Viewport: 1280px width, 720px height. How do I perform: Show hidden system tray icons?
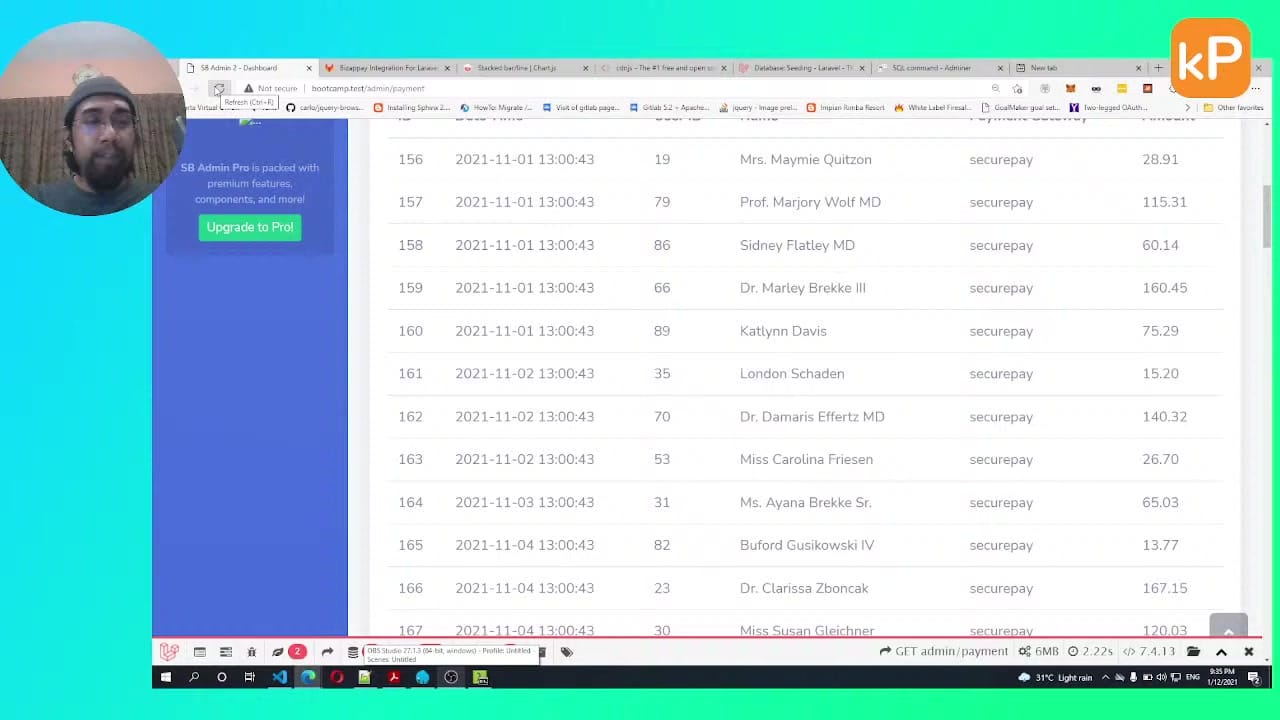pos(1105,678)
